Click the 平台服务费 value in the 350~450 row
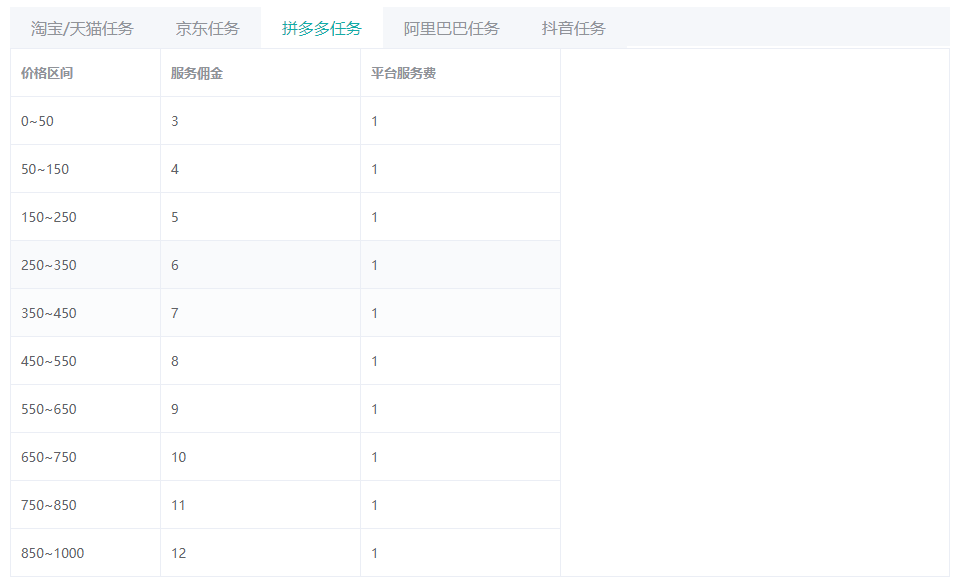Viewport: 957px width, 583px height. 460,313
